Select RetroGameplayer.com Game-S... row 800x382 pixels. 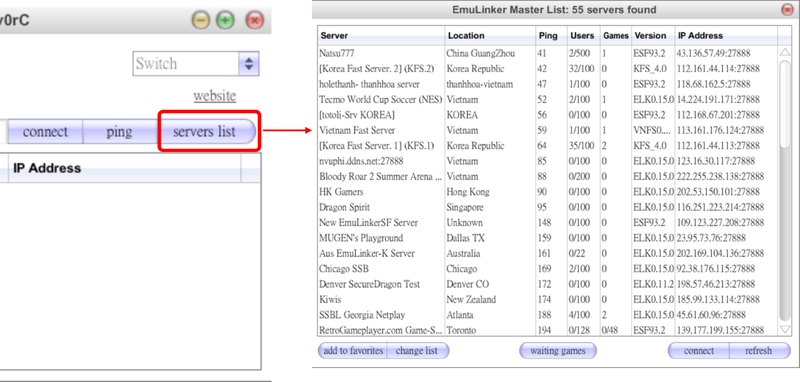coord(547,330)
